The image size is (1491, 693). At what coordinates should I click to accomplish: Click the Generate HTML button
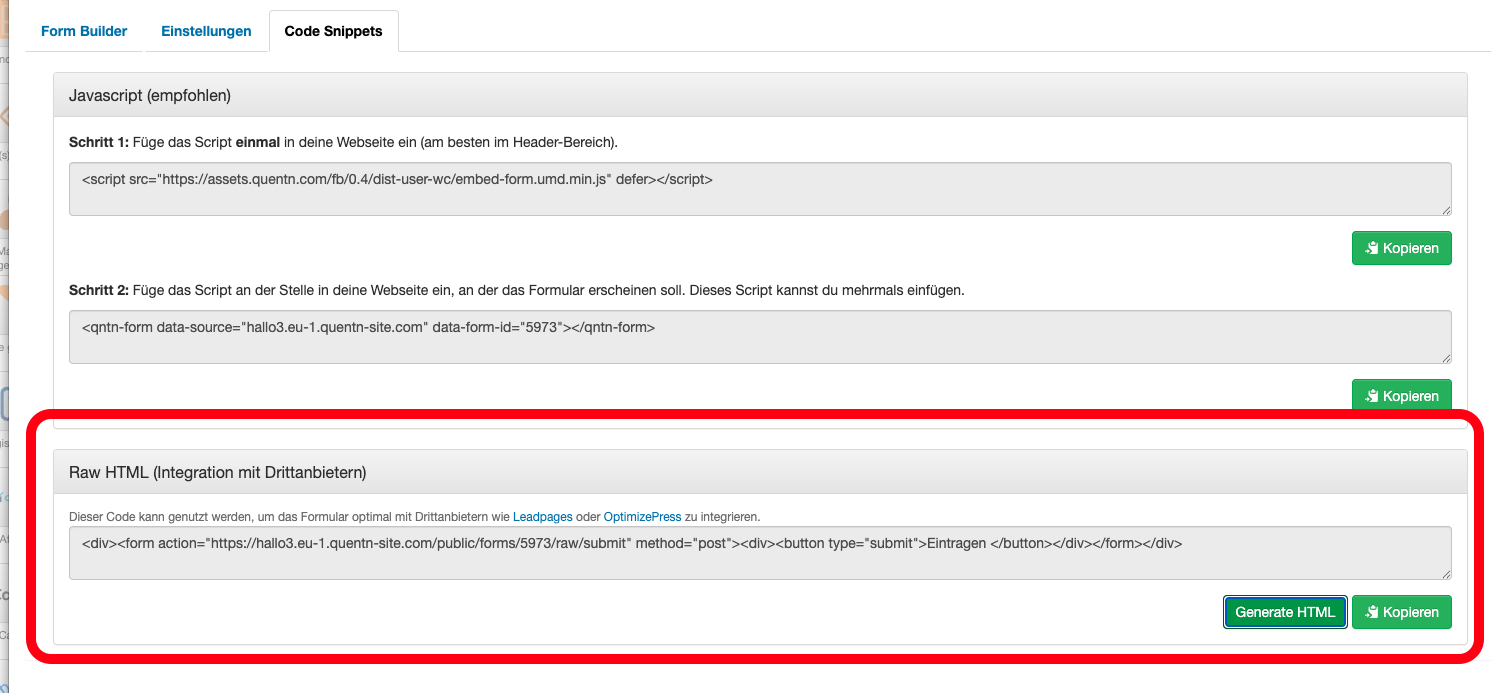(x=1285, y=612)
